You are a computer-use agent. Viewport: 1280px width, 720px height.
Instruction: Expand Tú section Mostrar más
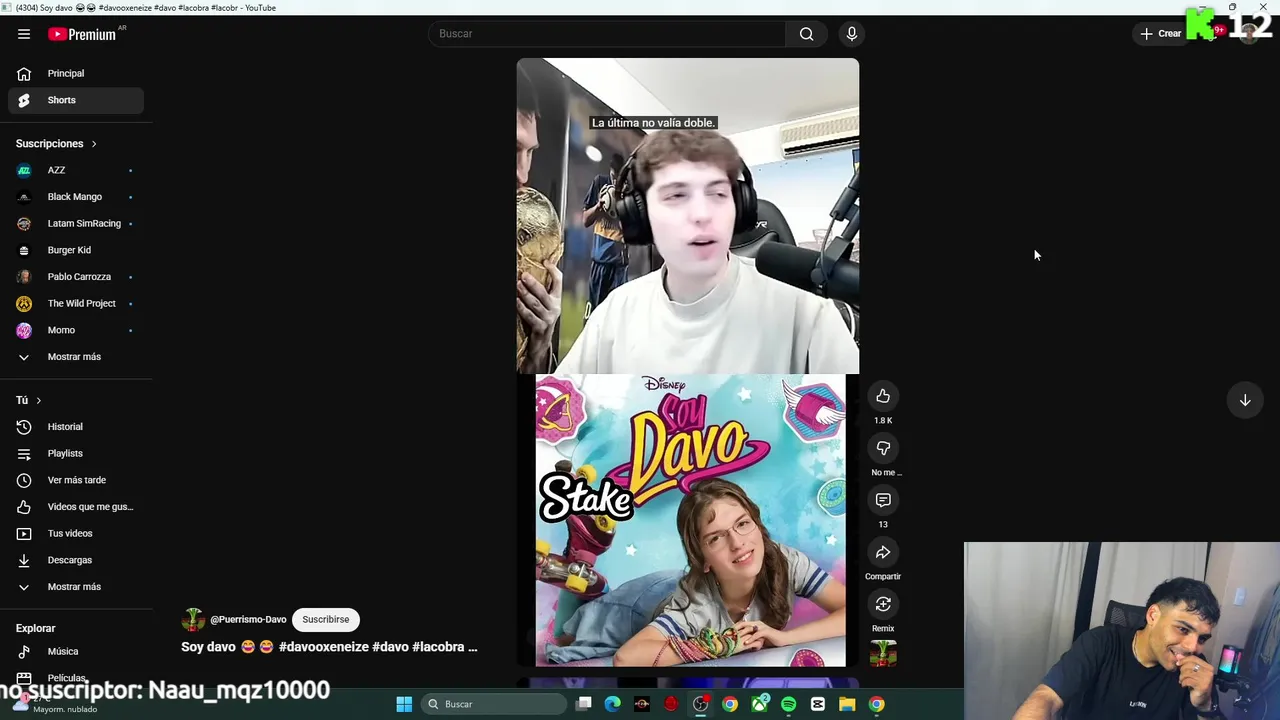point(76,587)
